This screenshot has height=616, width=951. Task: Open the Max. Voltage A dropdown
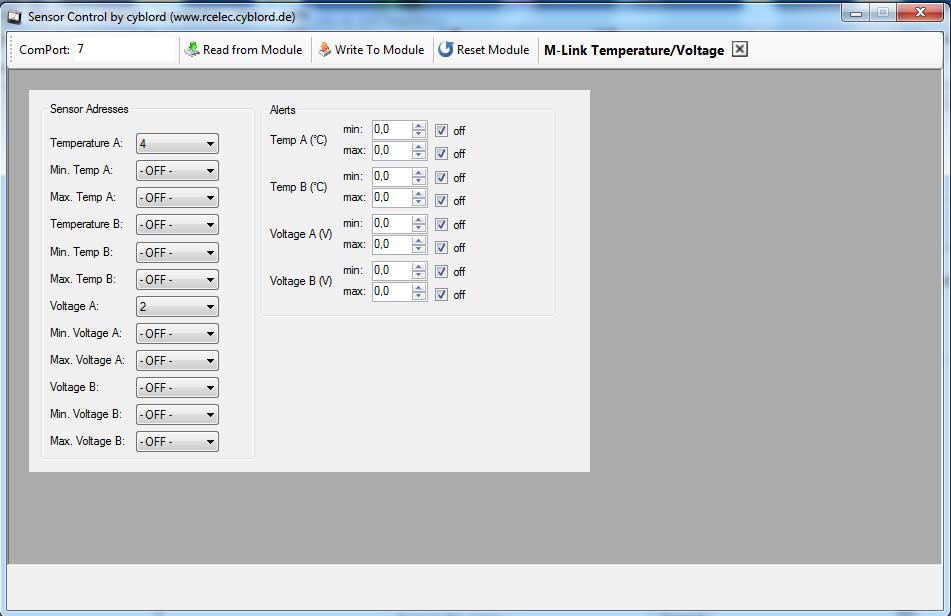click(x=177, y=361)
